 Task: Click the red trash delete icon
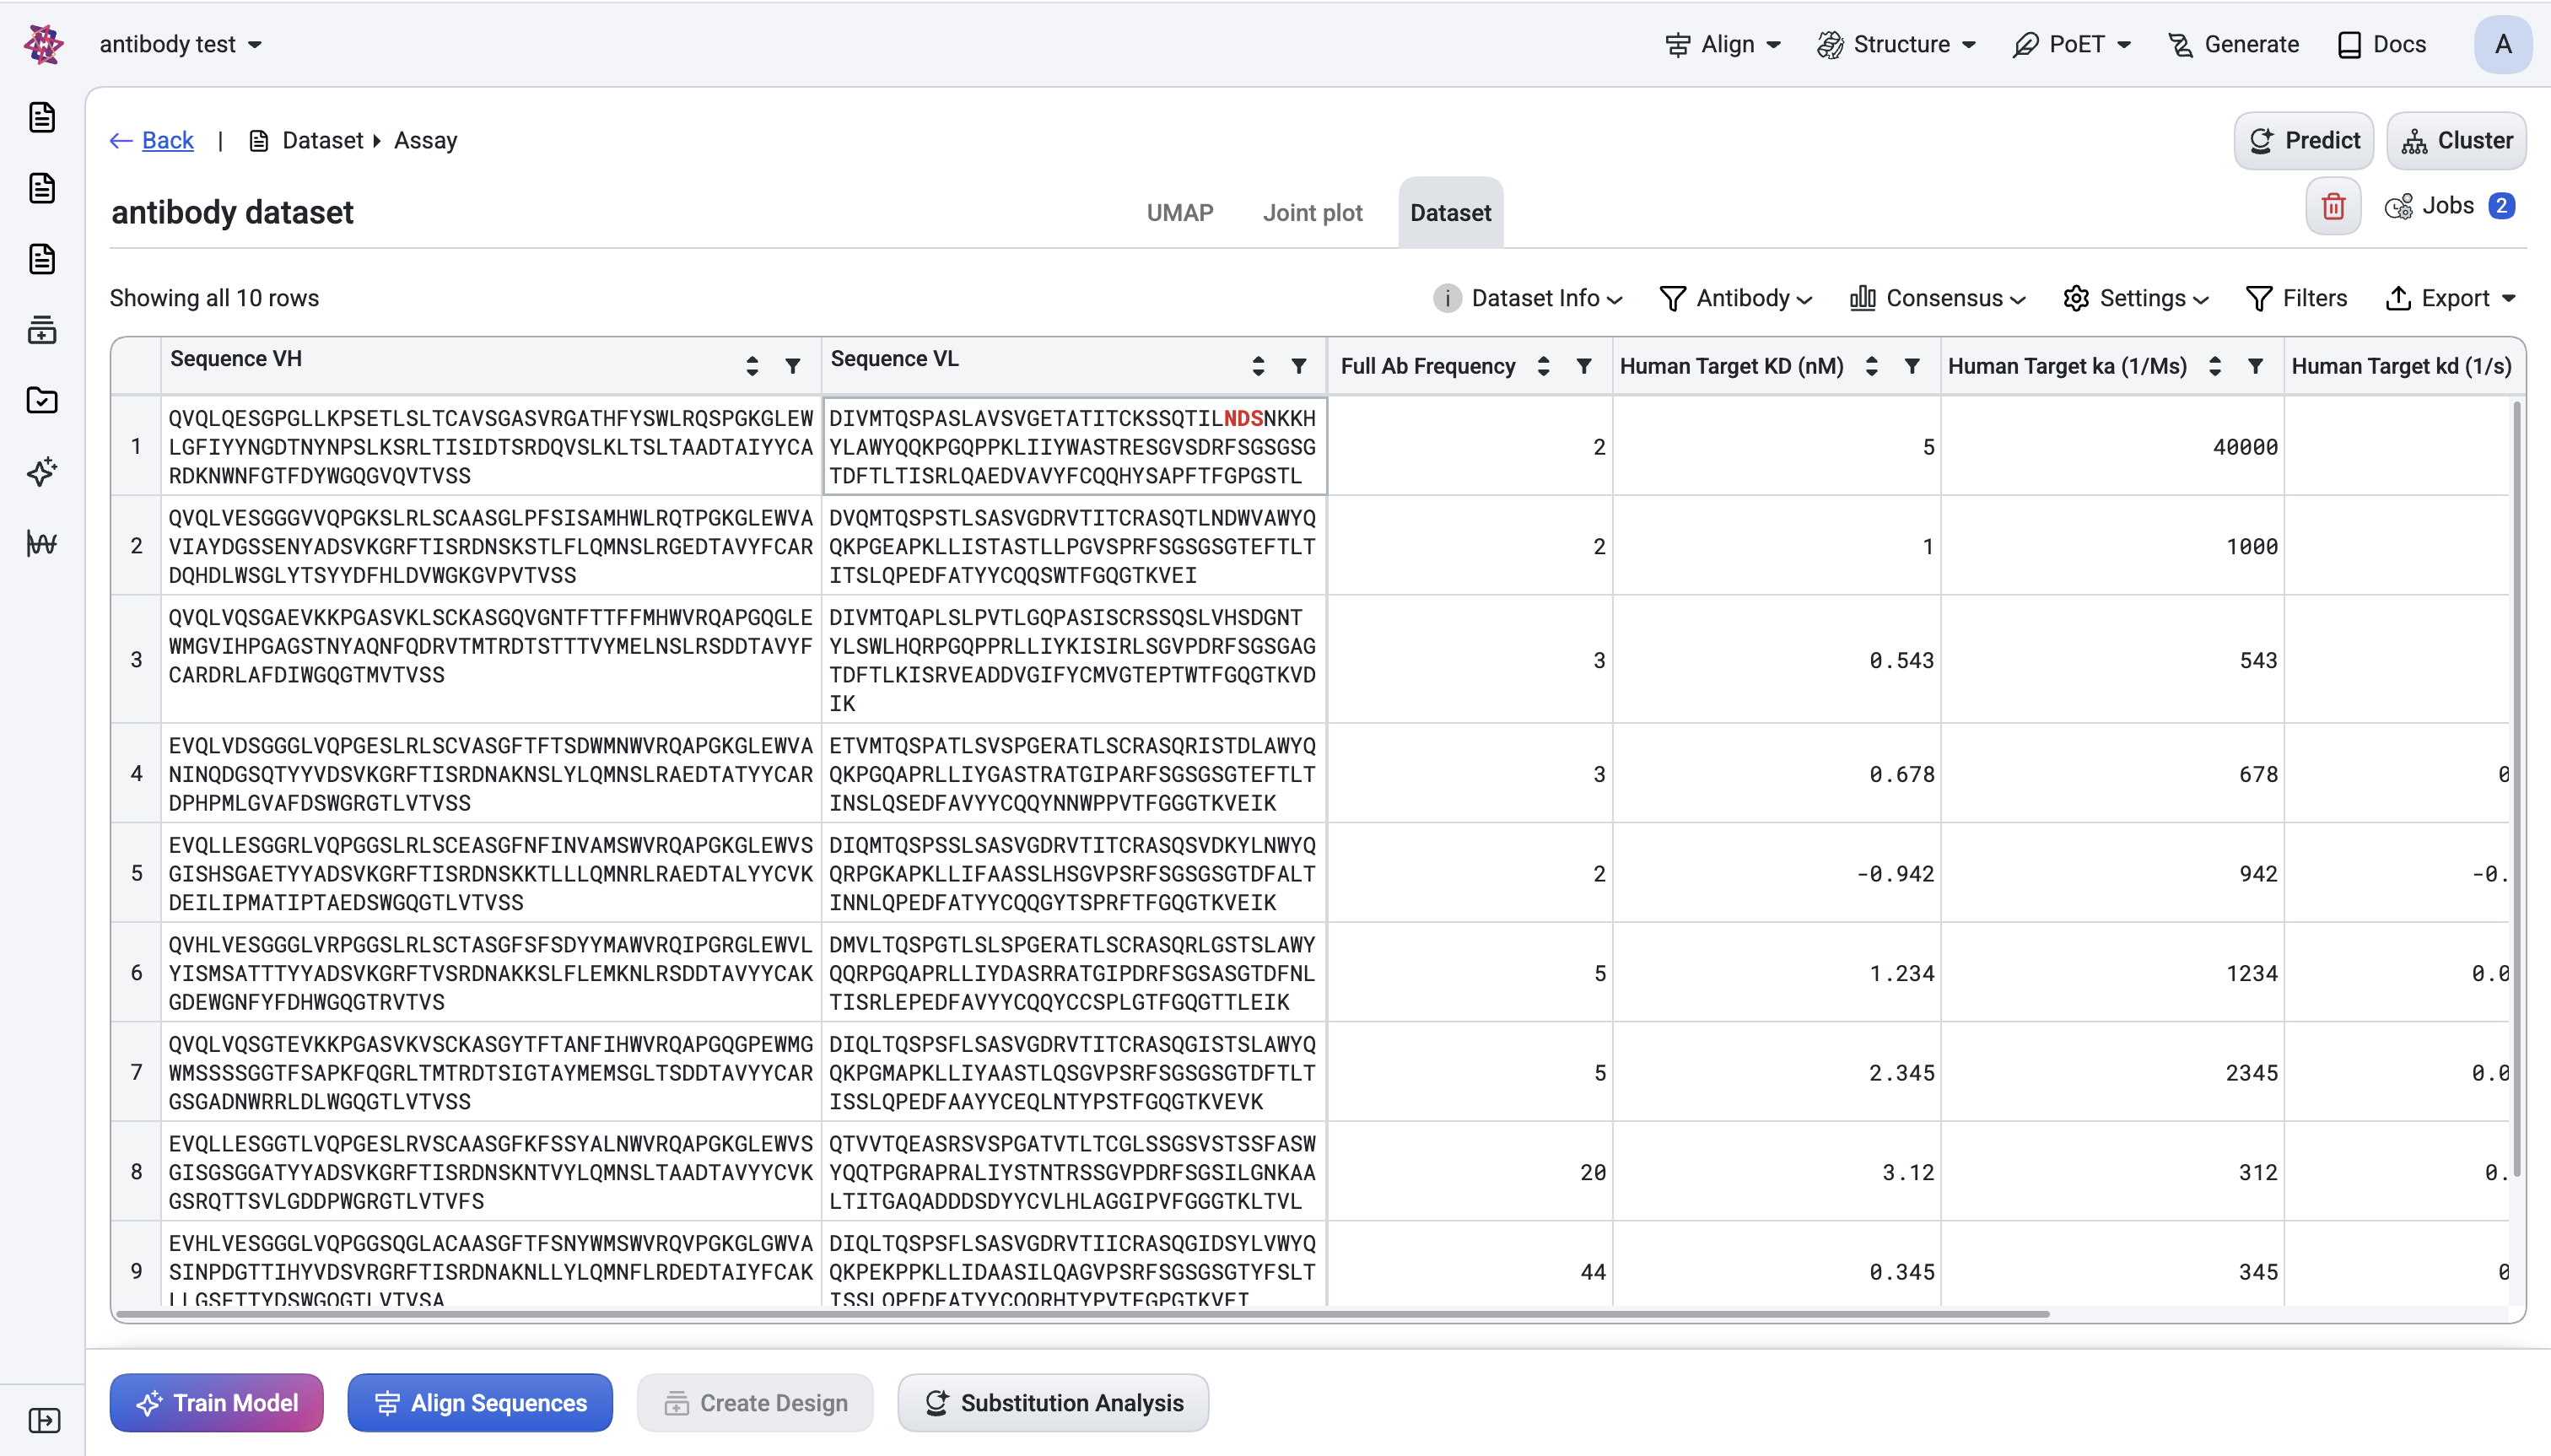[2333, 206]
